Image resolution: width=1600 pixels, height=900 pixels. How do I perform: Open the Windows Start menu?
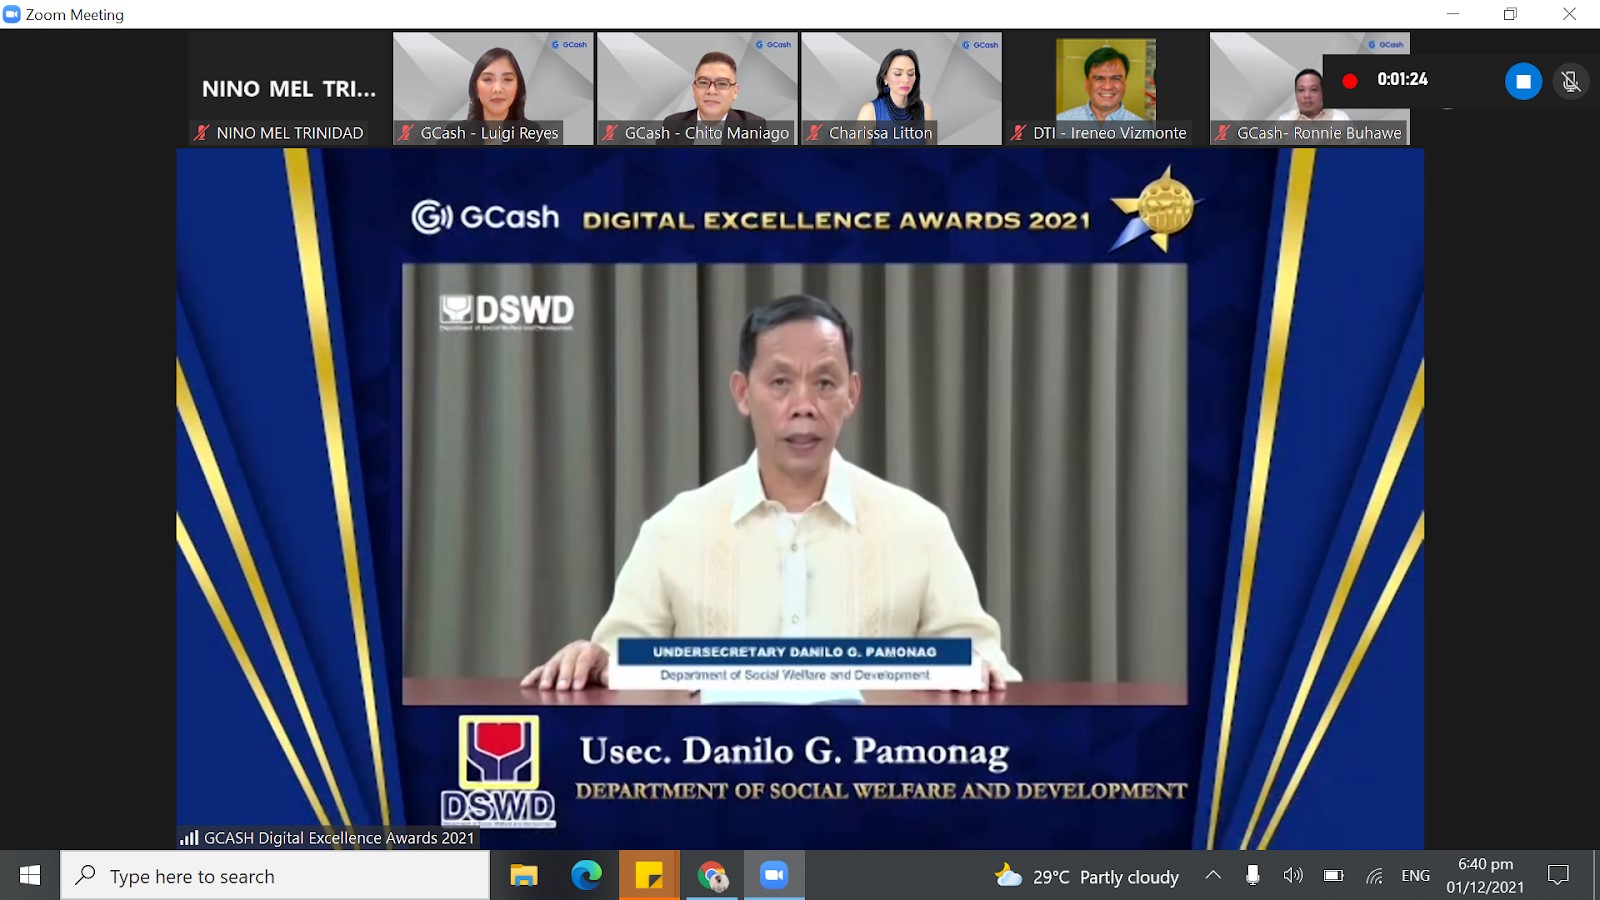pos(30,876)
